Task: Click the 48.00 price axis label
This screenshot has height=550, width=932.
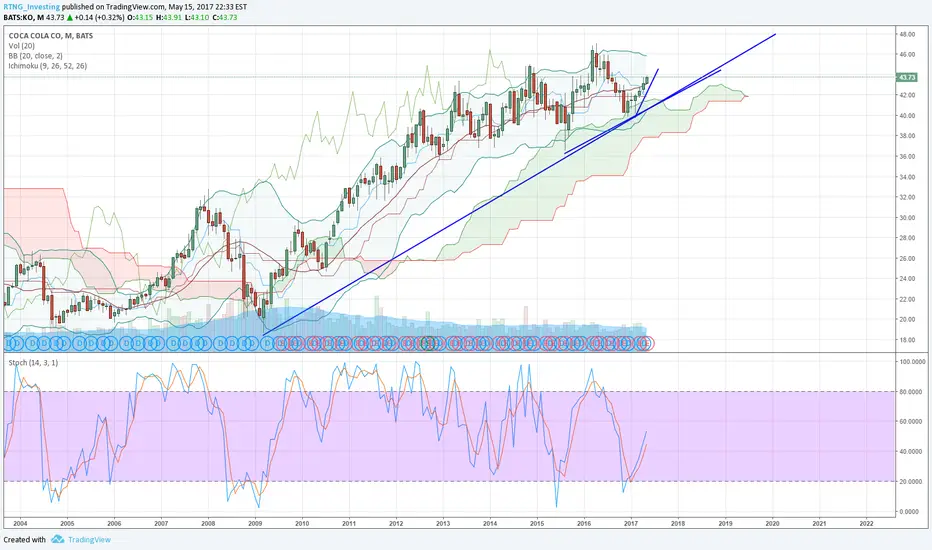Action: pos(907,34)
